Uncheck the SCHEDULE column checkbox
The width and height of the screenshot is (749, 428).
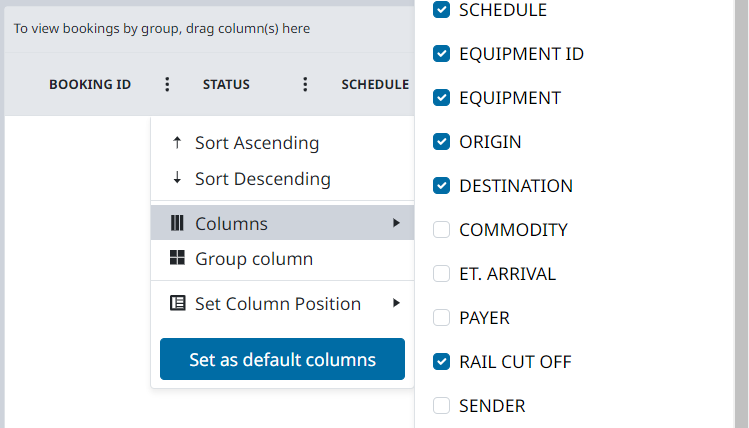coord(441,10)
